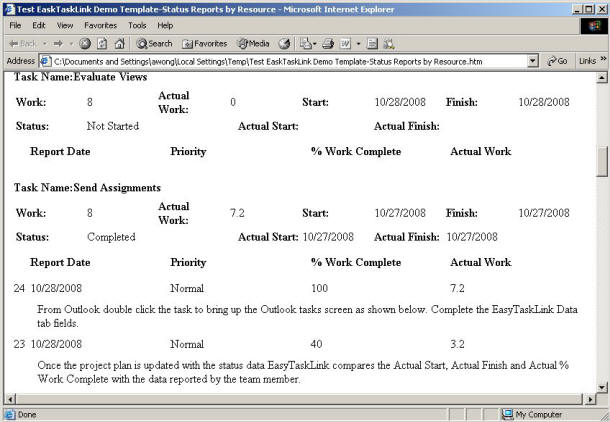Refresh the current page
This screenshot has height=422, width=610.
[102, 44]
